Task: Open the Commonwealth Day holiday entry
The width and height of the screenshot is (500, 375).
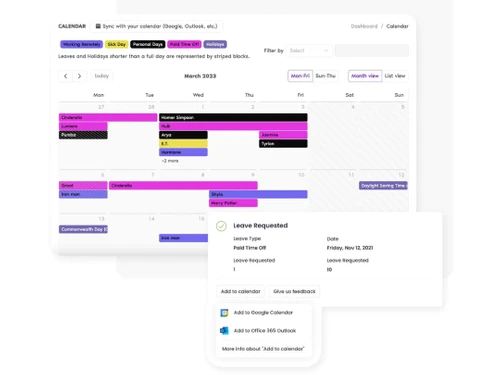Action: click(x=83, y=229)
